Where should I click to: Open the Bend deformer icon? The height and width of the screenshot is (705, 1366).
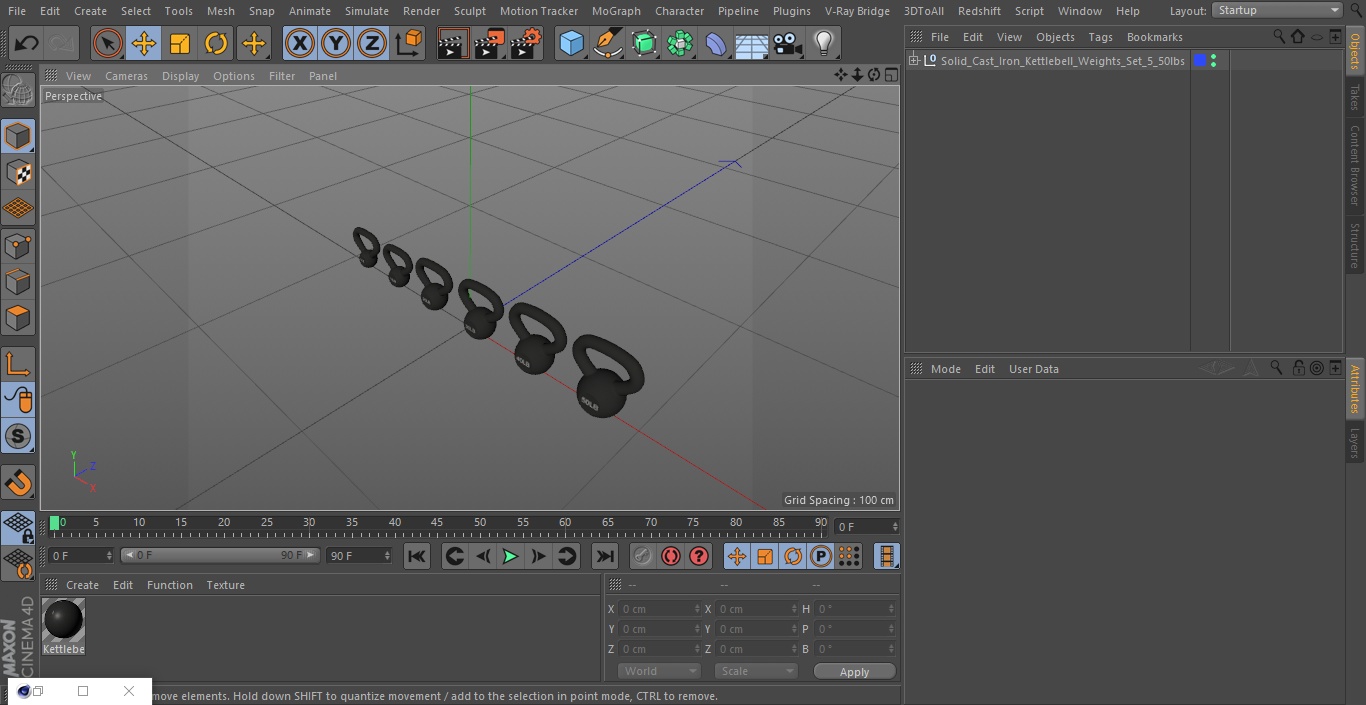tap(716, 43)
